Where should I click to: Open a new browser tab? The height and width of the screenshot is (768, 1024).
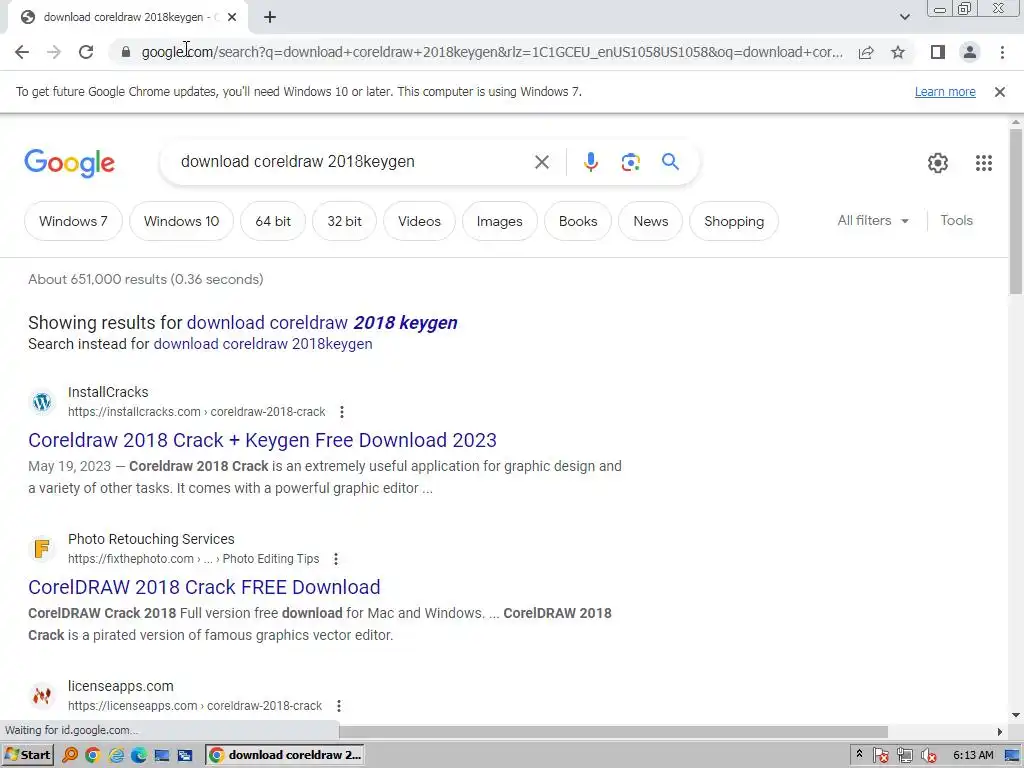coord(270,17)
